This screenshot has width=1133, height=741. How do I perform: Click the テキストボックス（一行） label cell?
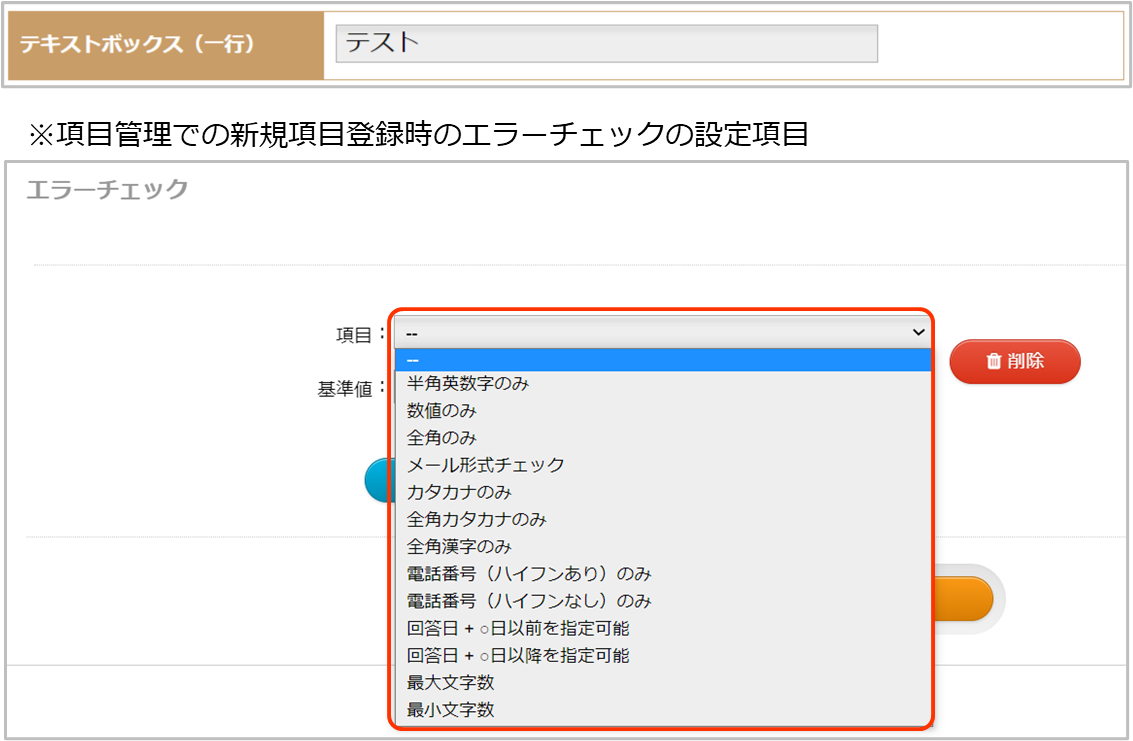166,46
